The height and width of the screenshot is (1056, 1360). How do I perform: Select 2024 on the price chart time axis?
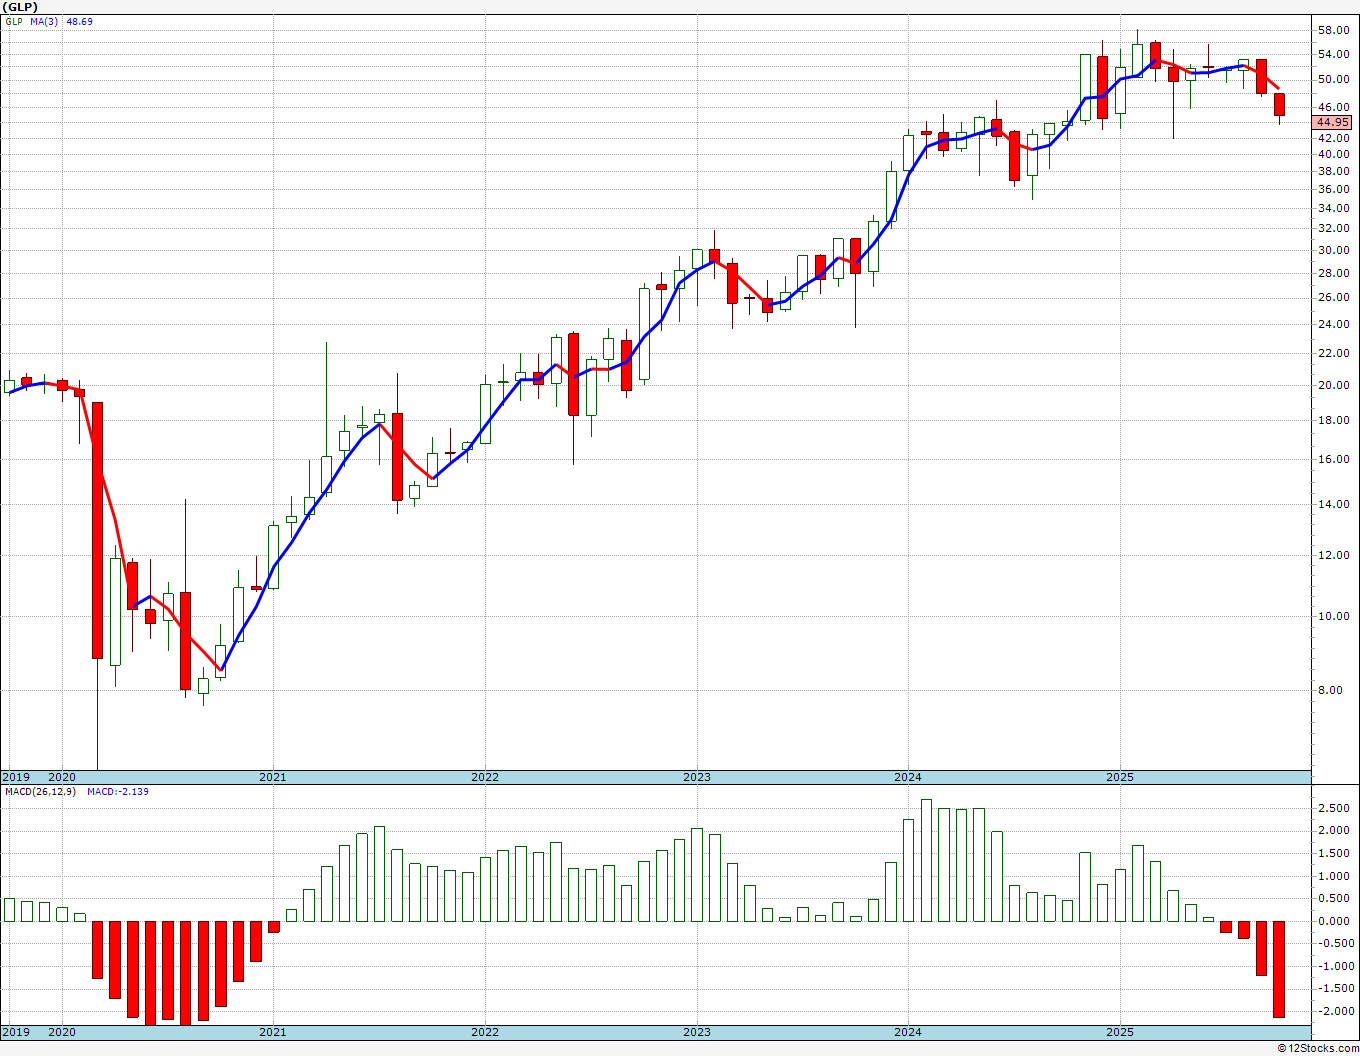(908, 777)
